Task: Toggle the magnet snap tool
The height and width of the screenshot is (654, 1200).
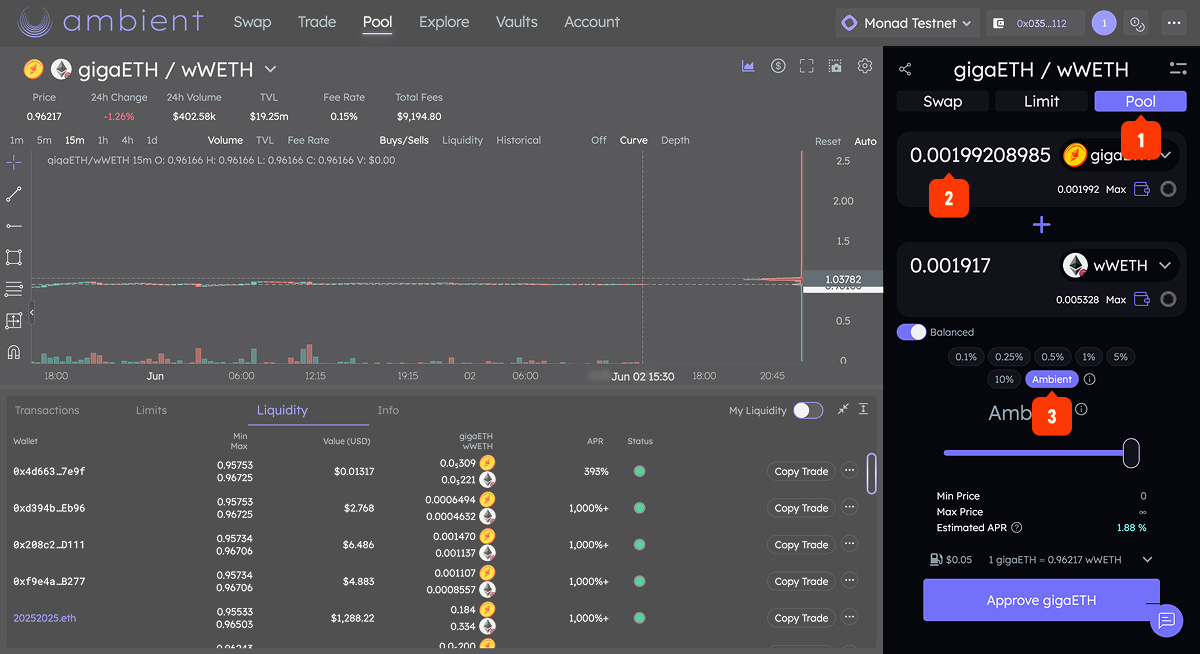Action: pyautogui.click(x=14, y=352)
